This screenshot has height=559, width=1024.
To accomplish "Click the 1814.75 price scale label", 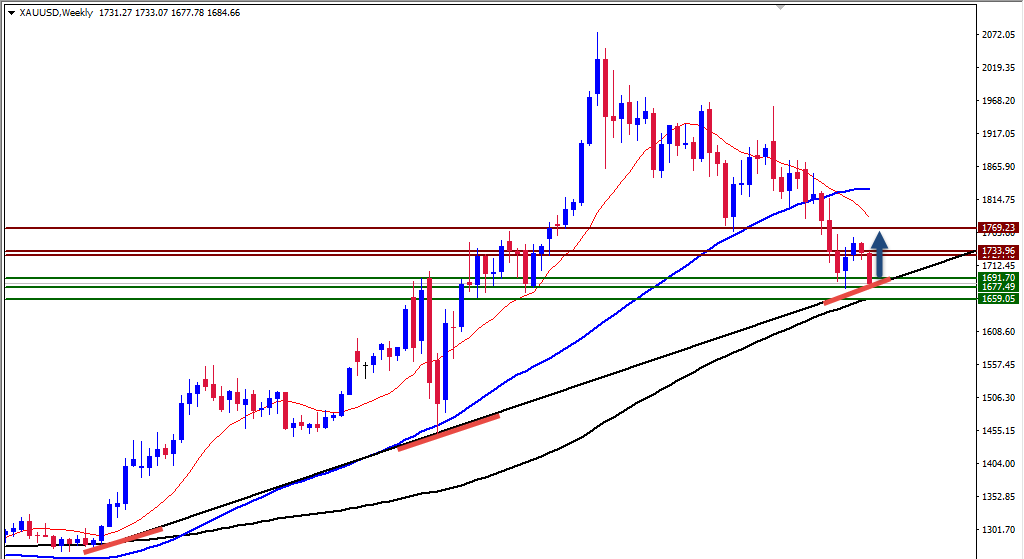I will coord(999,199).
